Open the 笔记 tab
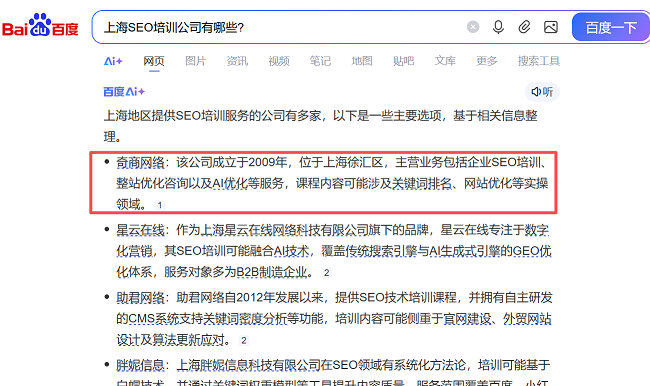This screenshot has height=386, width=650. (320, 61)
